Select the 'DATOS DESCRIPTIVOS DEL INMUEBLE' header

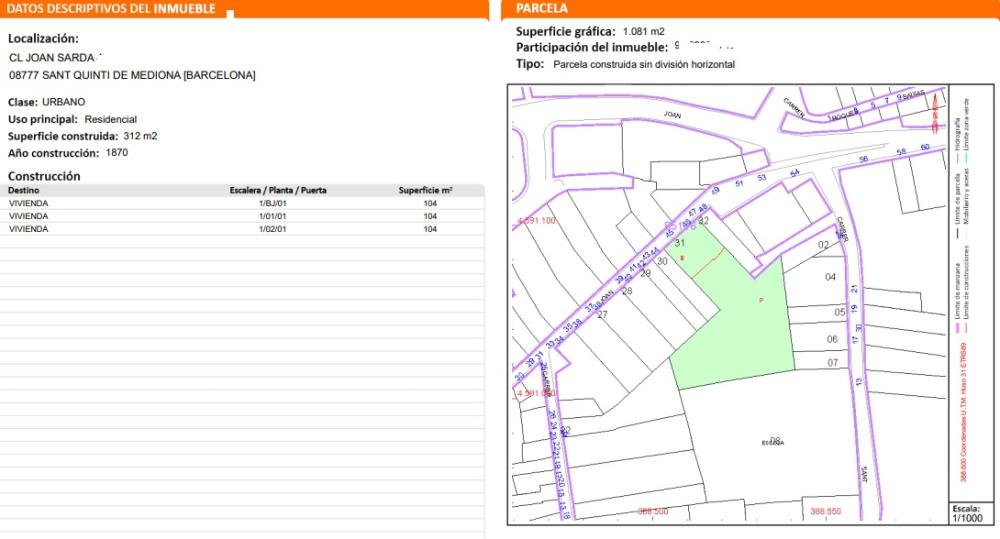tap(111, 9)
